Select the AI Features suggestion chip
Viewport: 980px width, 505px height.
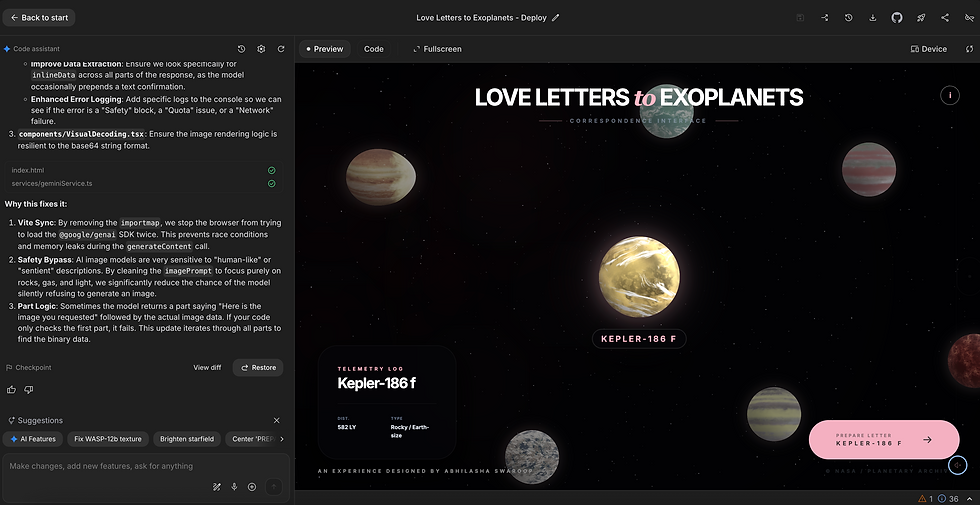coord(33,439)
